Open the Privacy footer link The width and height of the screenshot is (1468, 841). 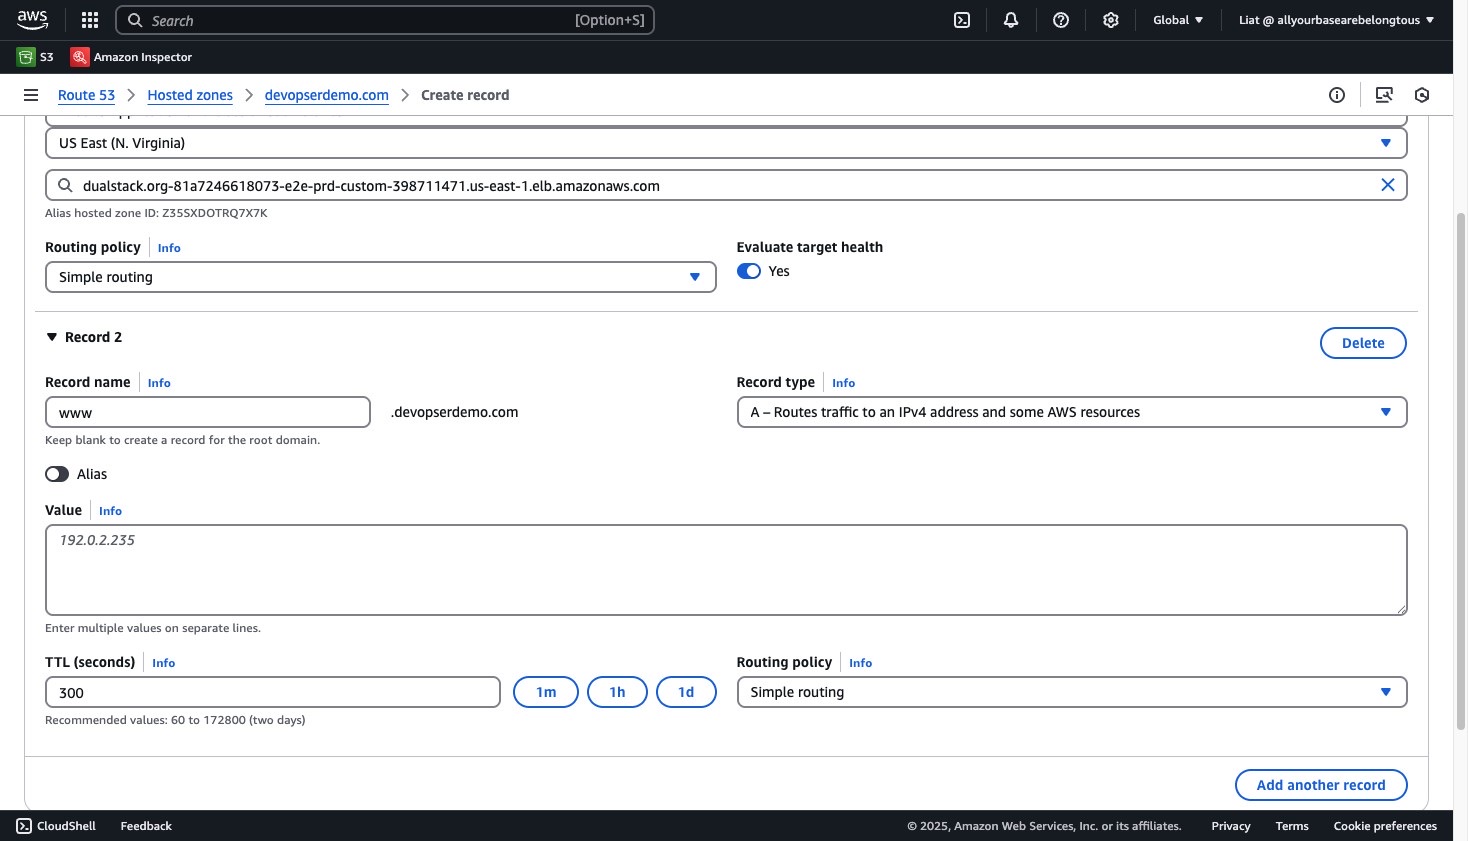pyautogui.click(x=1231, y=826)
